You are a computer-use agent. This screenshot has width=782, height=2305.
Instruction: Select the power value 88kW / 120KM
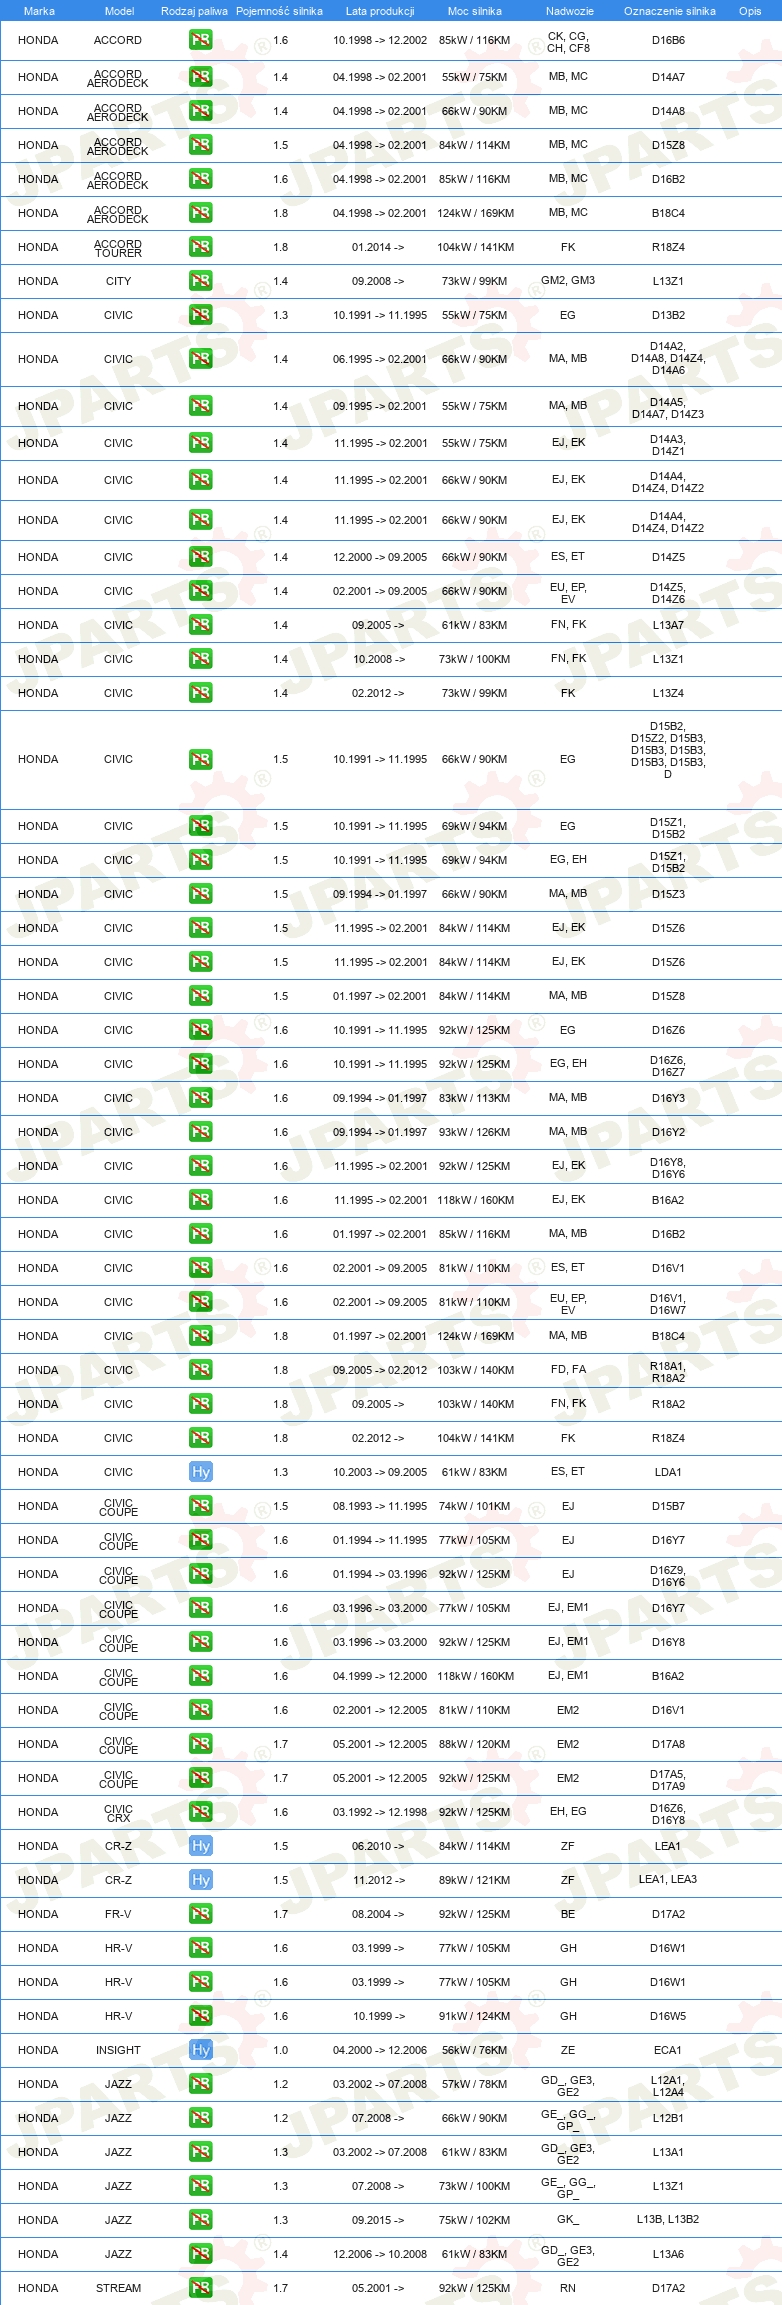[474, 1744]
